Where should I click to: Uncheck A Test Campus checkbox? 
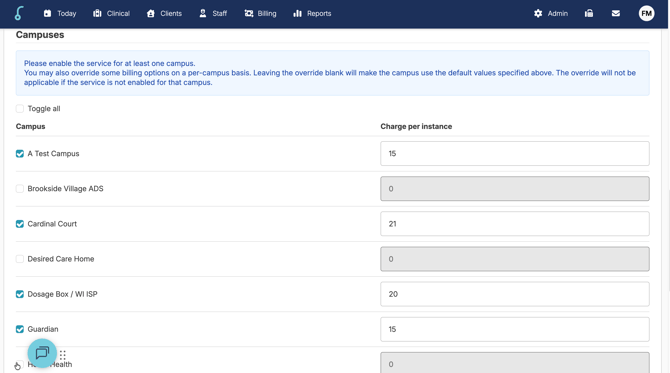[20, 153]
